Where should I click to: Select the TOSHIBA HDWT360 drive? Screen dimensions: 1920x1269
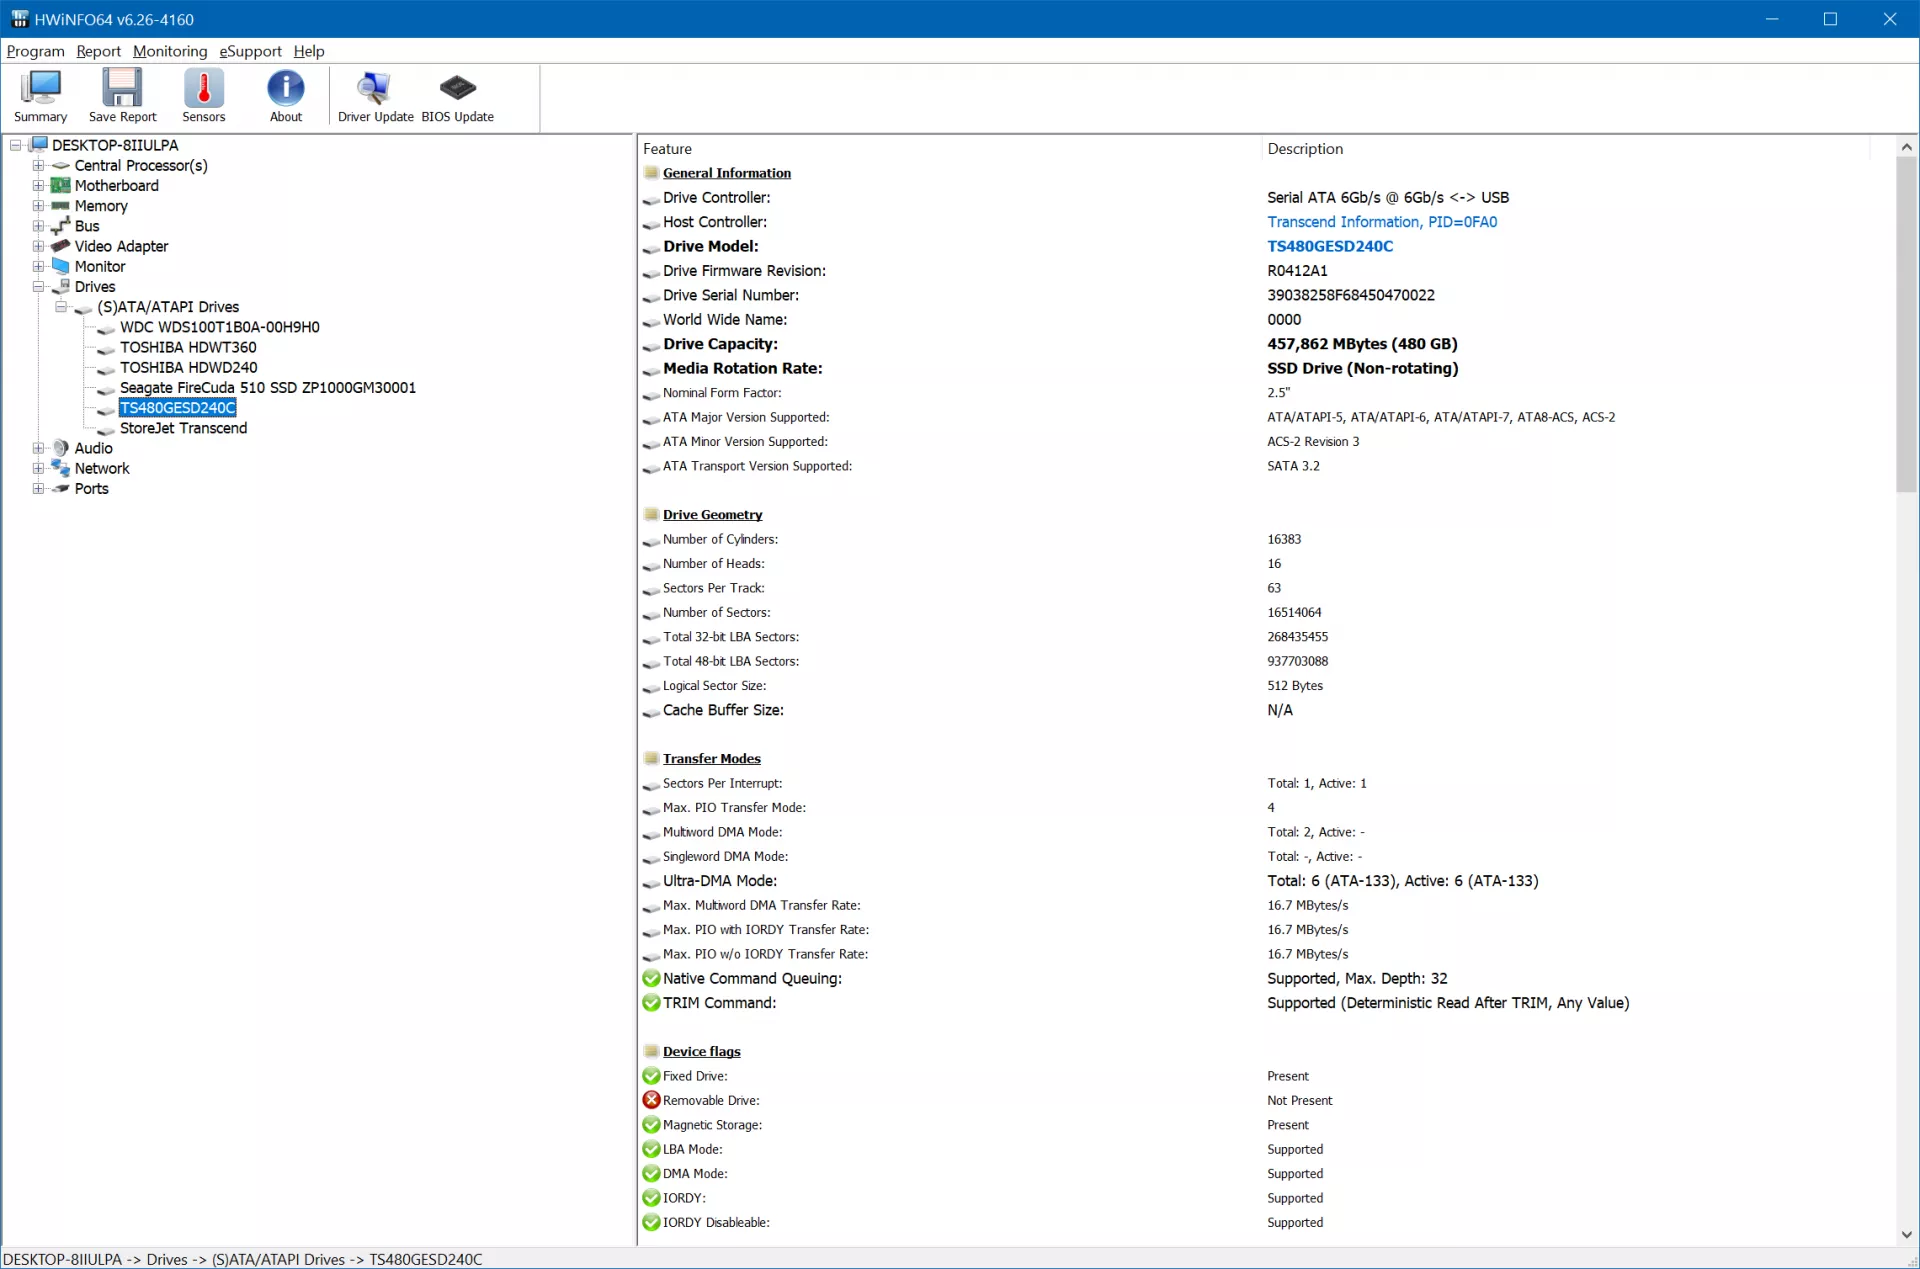pos(188,348)
